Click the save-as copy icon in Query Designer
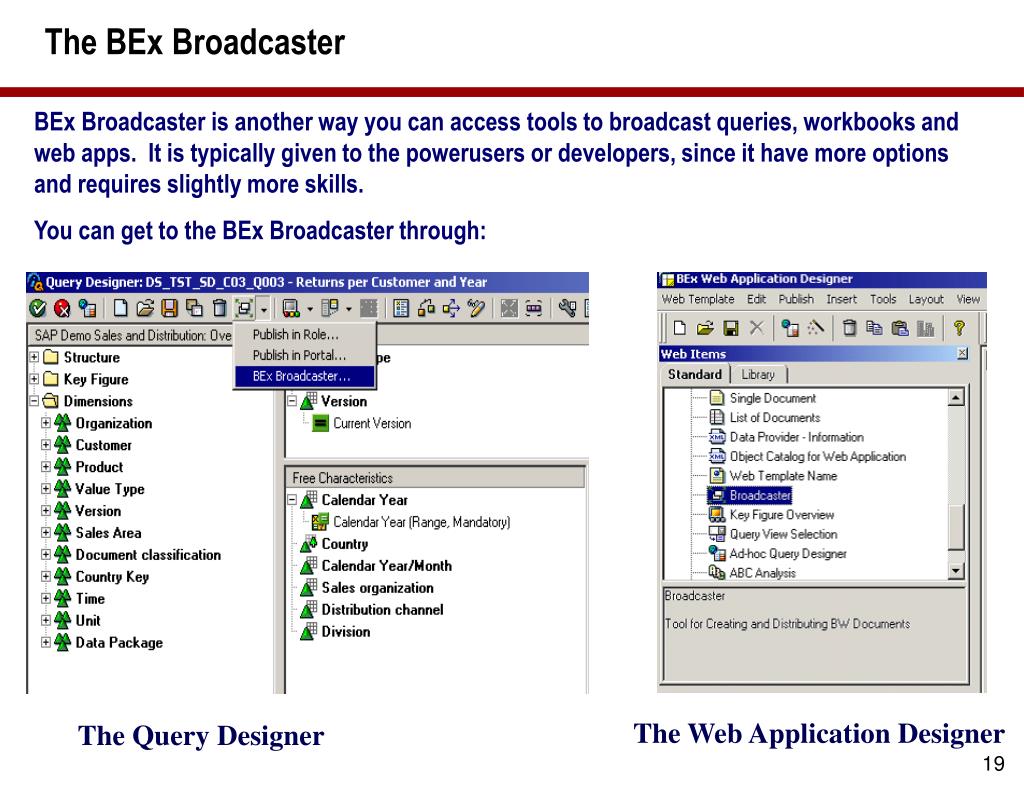Viewport: 1024px width, 789px height. pyautogui.click(x=194, y=308)
